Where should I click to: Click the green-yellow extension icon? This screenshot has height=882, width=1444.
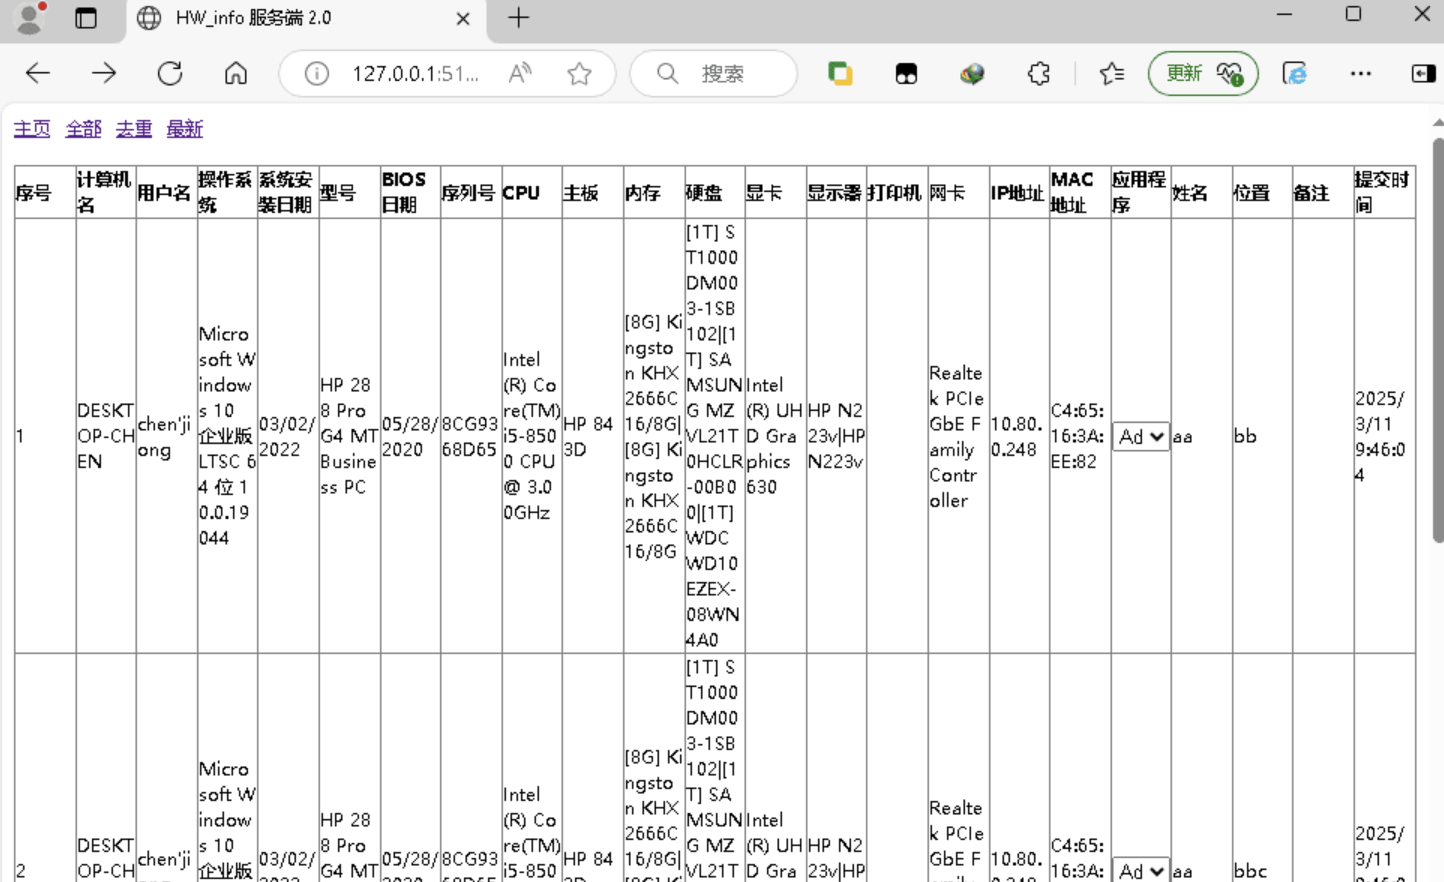click(x=840, y=73)
